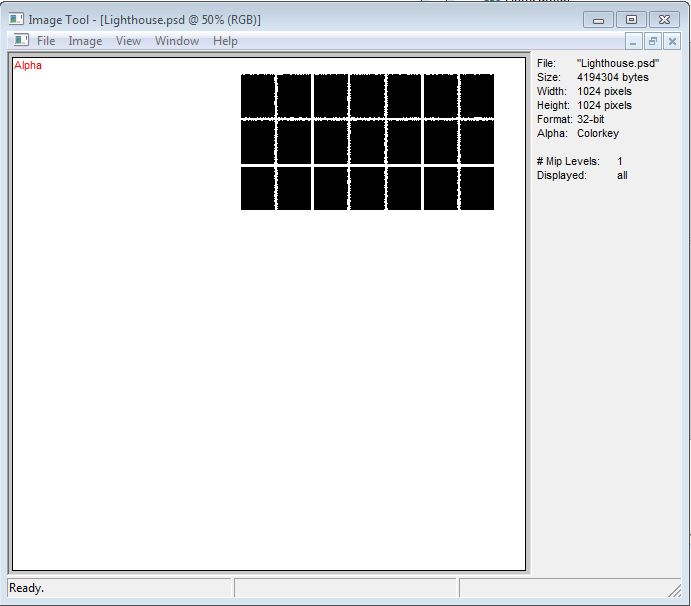
Task: Click the bottom-right black tile in alpha grid
Action: [477, 188]
